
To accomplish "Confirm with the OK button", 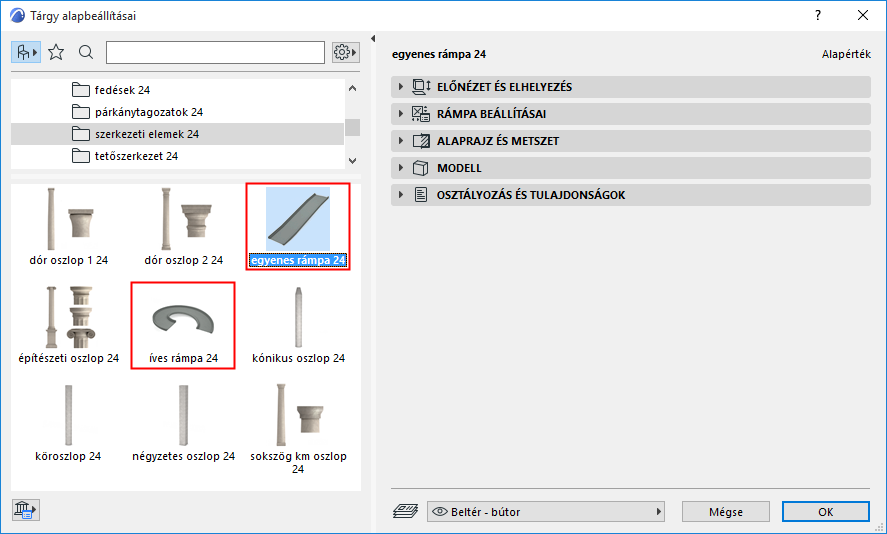I will coord(825,511).
